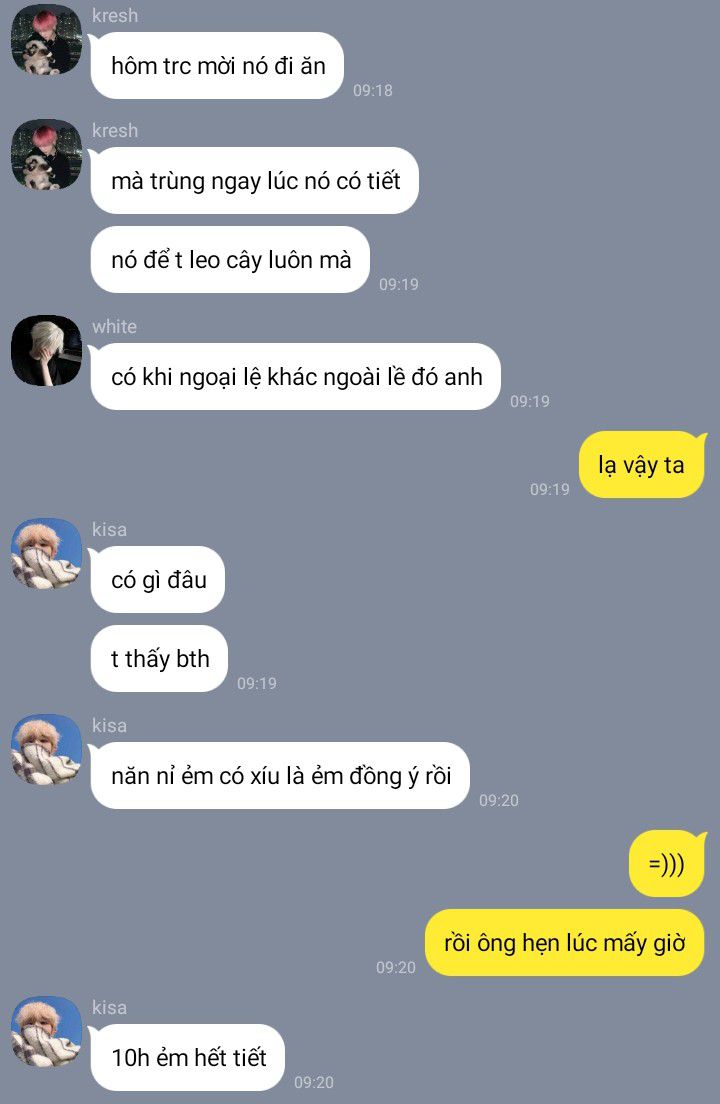Select message 'mà trùng ngay lúc nó có tiết'
720x1104 pixels.
click(x=255, y=180)
